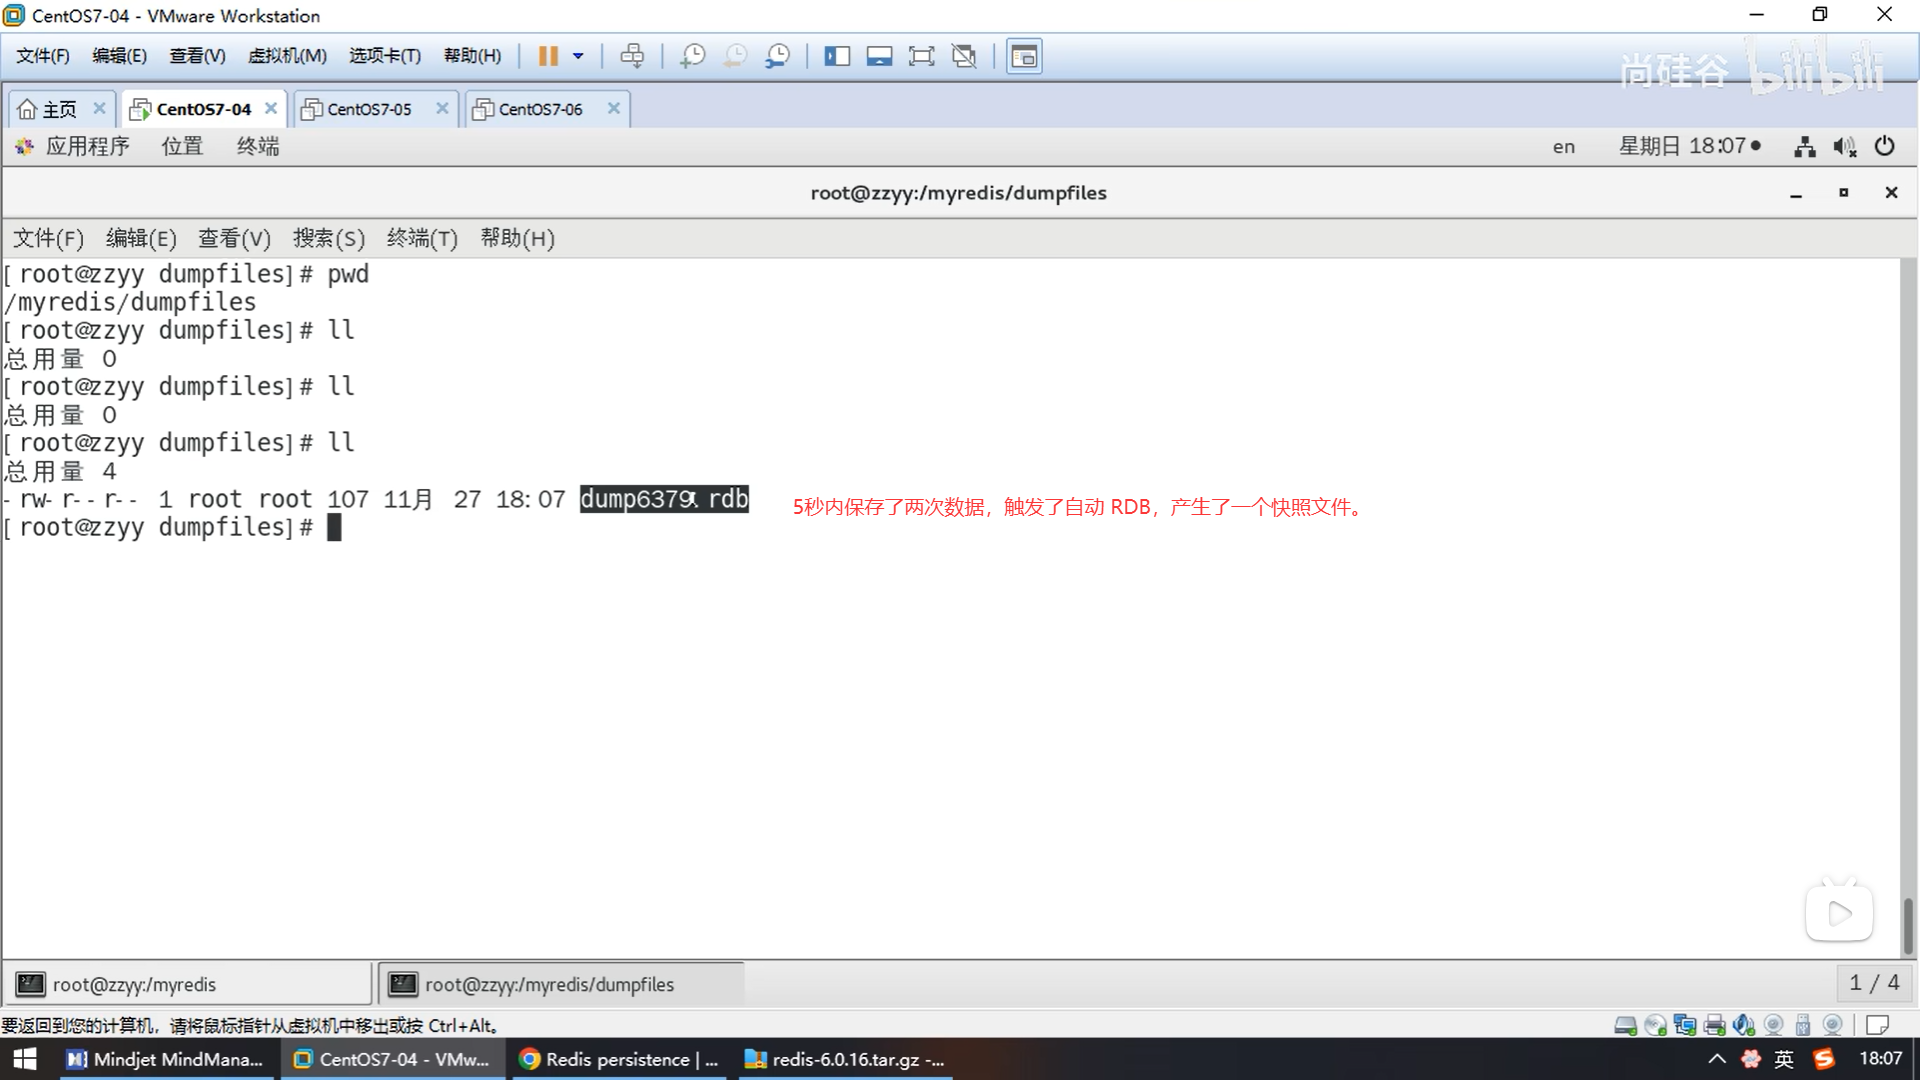Open Redis persistence Chrome taskbar item
Screen dimensions: 1920x1080
[620, 1059]
